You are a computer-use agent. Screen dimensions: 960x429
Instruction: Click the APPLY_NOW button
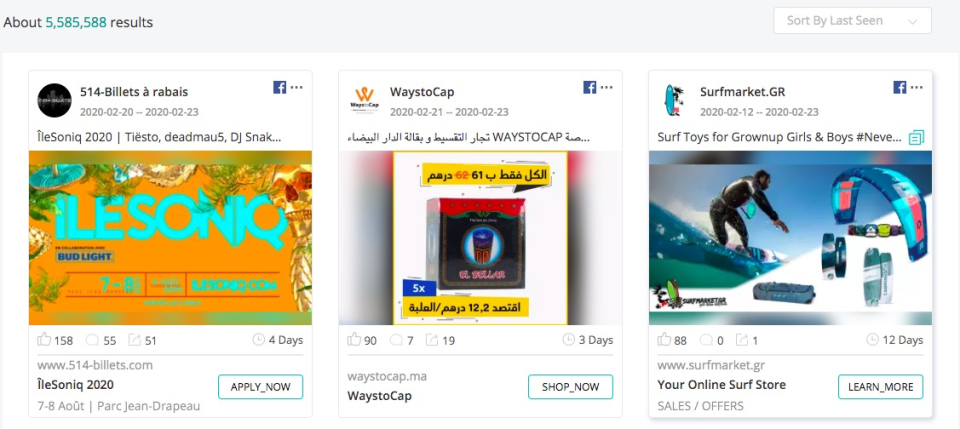(261, 387)
